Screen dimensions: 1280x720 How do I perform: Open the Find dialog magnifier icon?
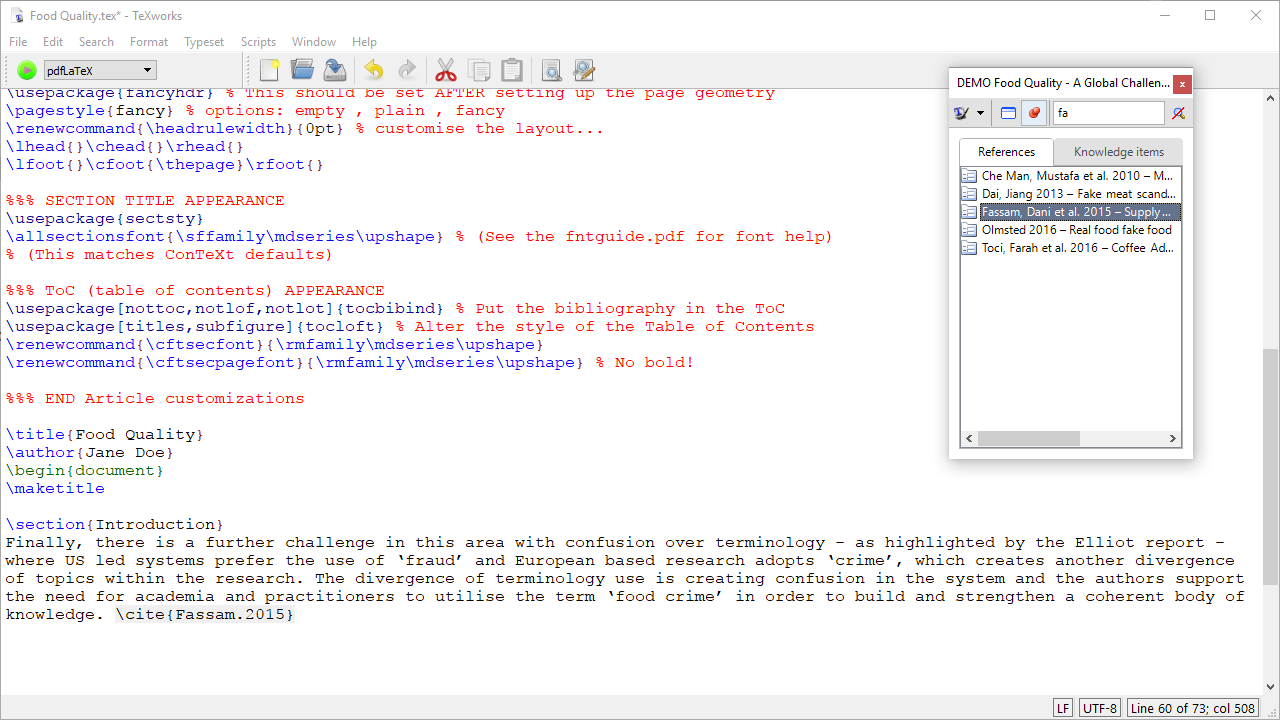[551, 70]
